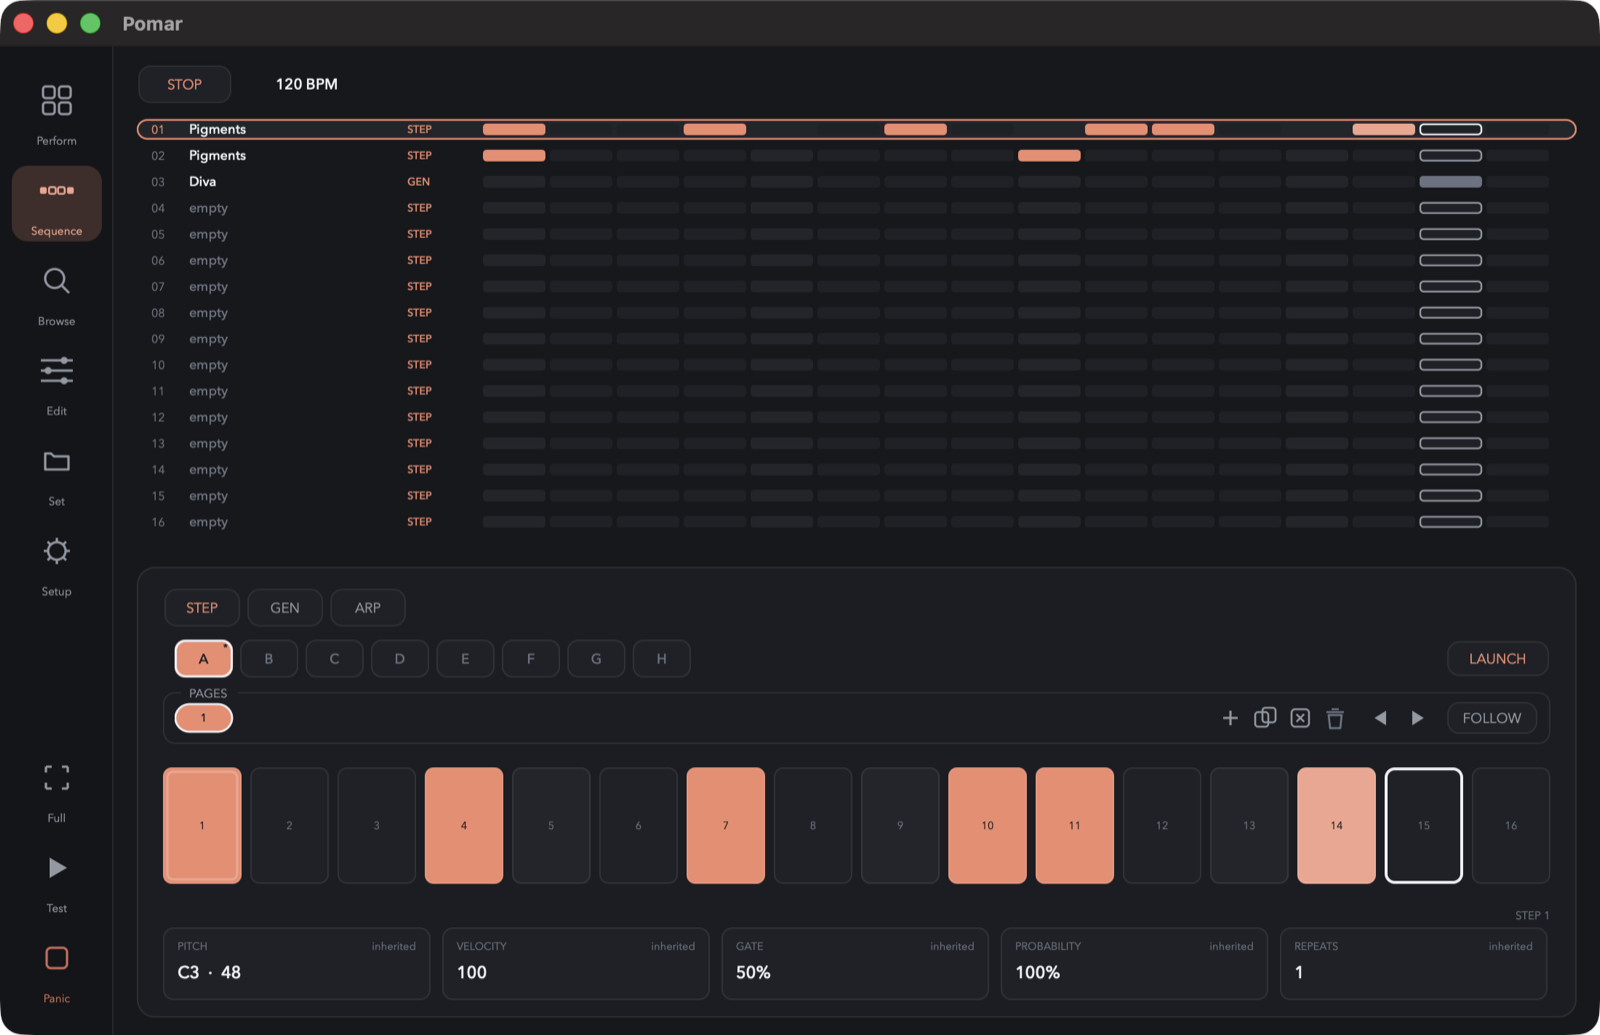1600x1035 pixels.
Task: Shift steps left with left arrow
Action: 1380,718
